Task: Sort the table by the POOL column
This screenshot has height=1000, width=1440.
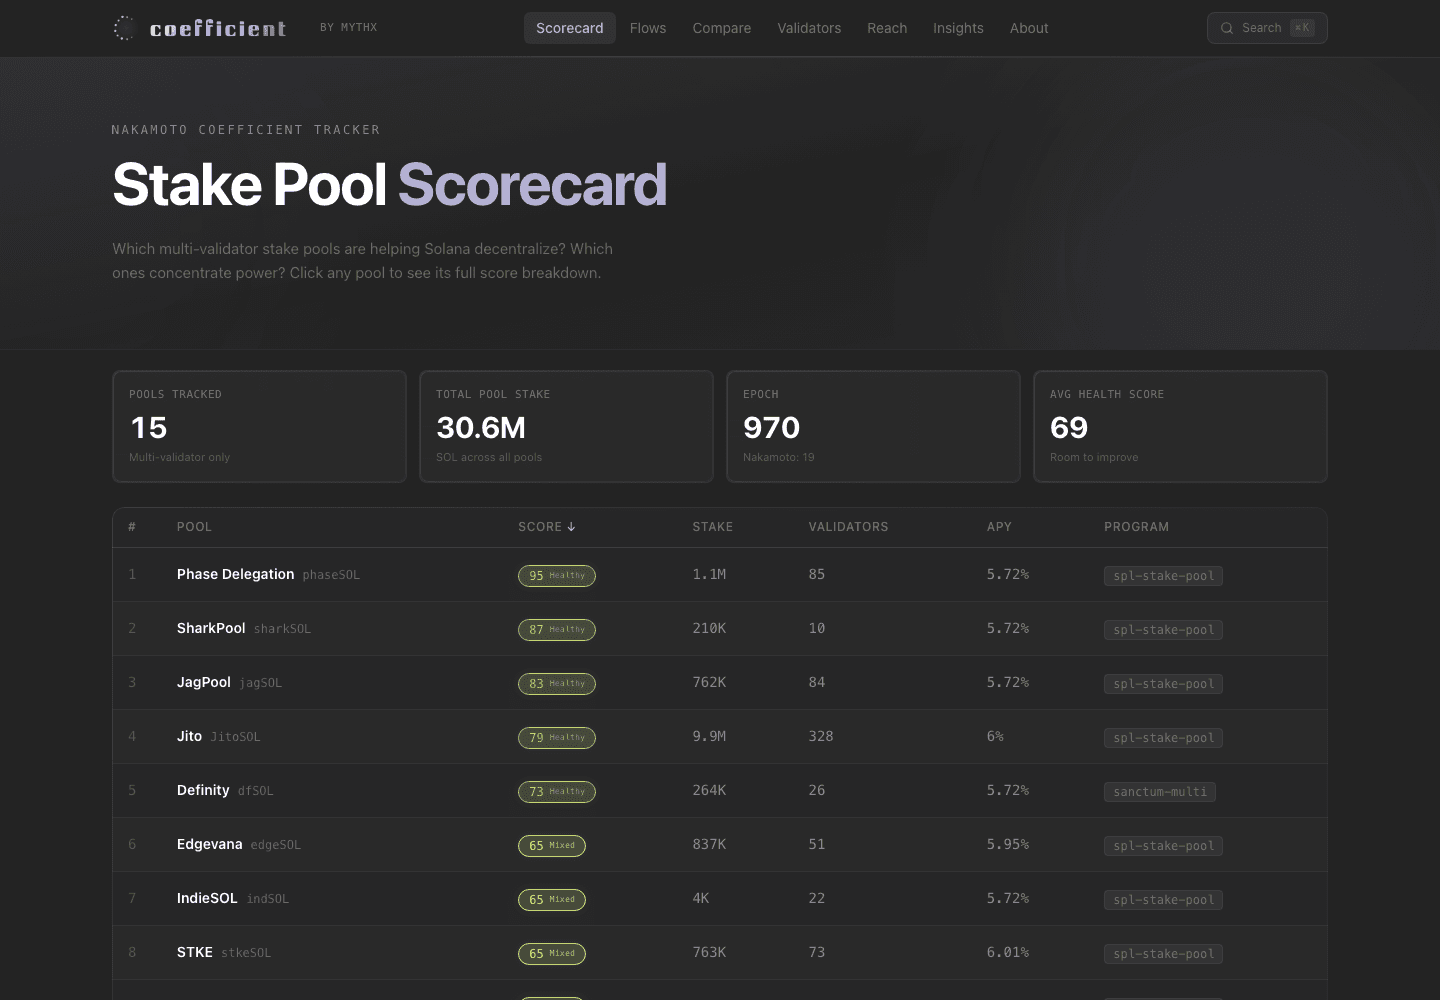Action: (x=194, y=527)
